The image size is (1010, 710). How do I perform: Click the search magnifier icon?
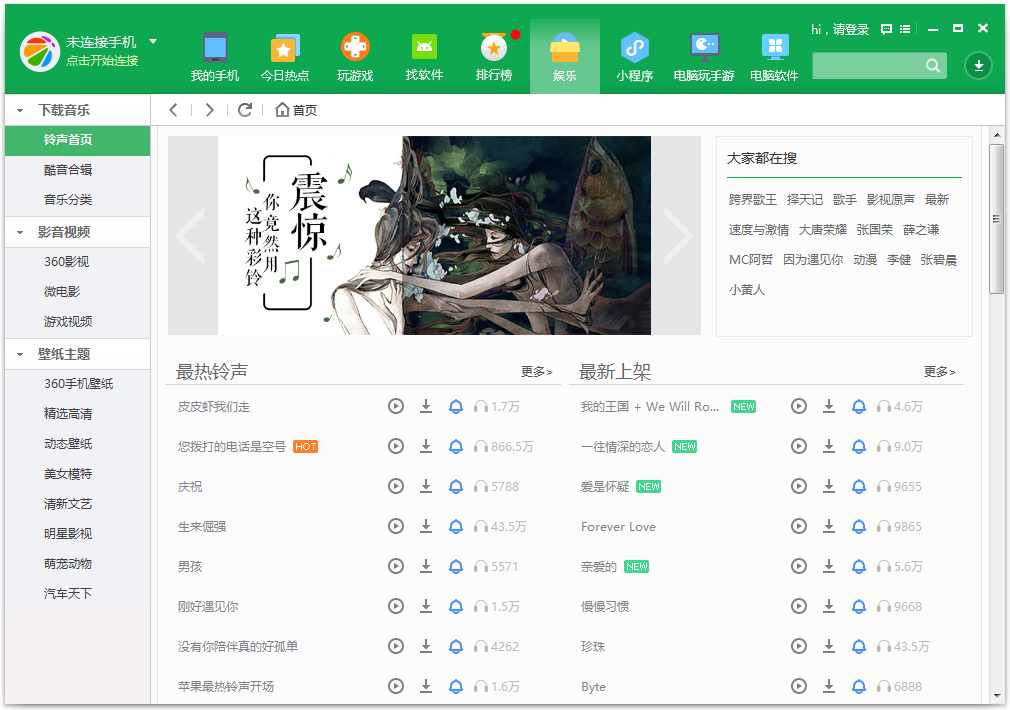(932, 65)
